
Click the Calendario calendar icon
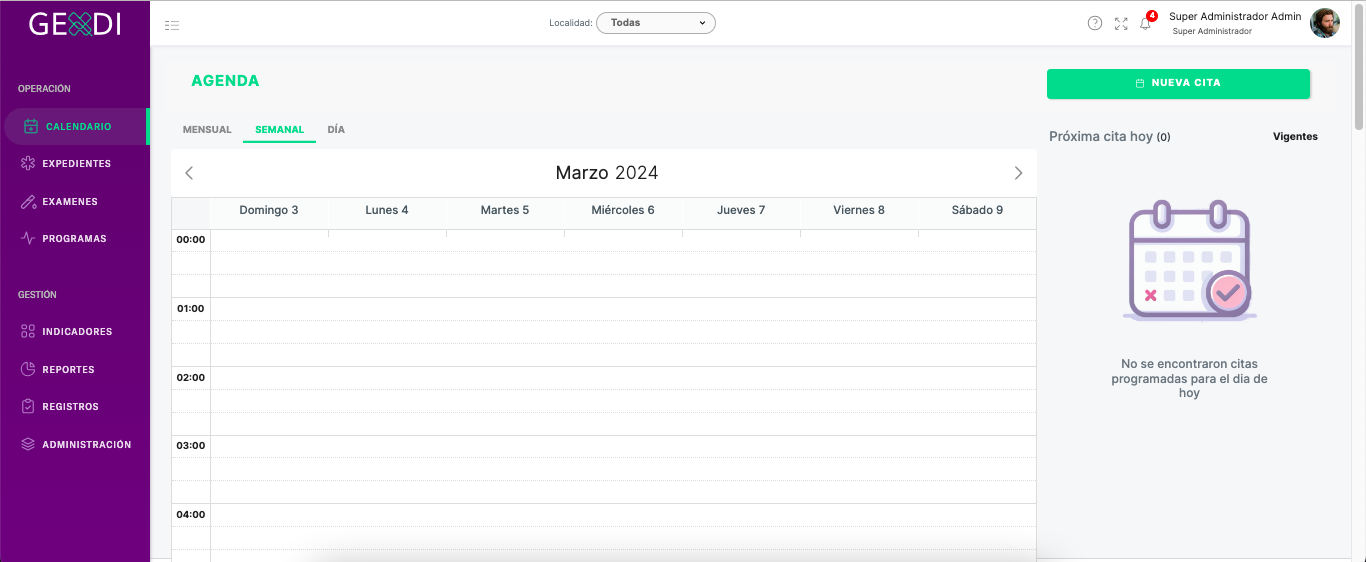click(31, 127)
